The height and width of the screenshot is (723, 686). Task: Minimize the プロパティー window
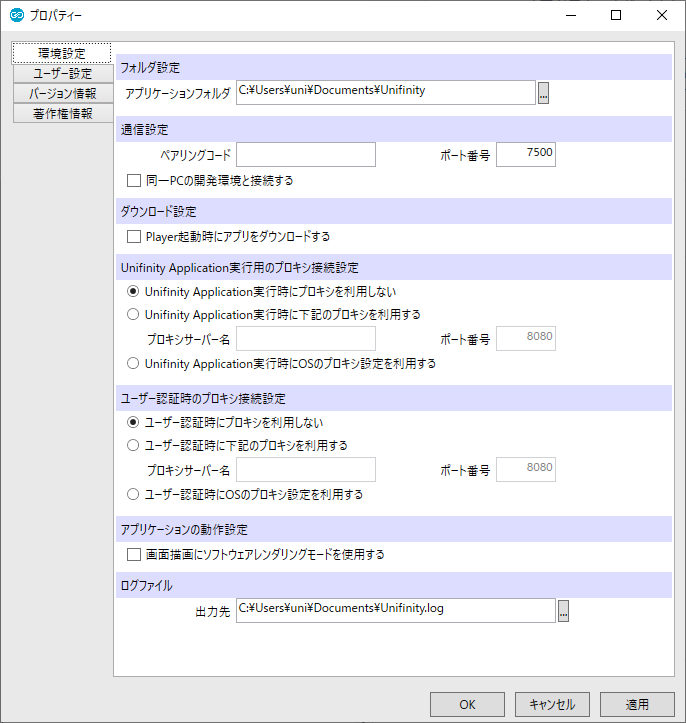tap(571, 15)
